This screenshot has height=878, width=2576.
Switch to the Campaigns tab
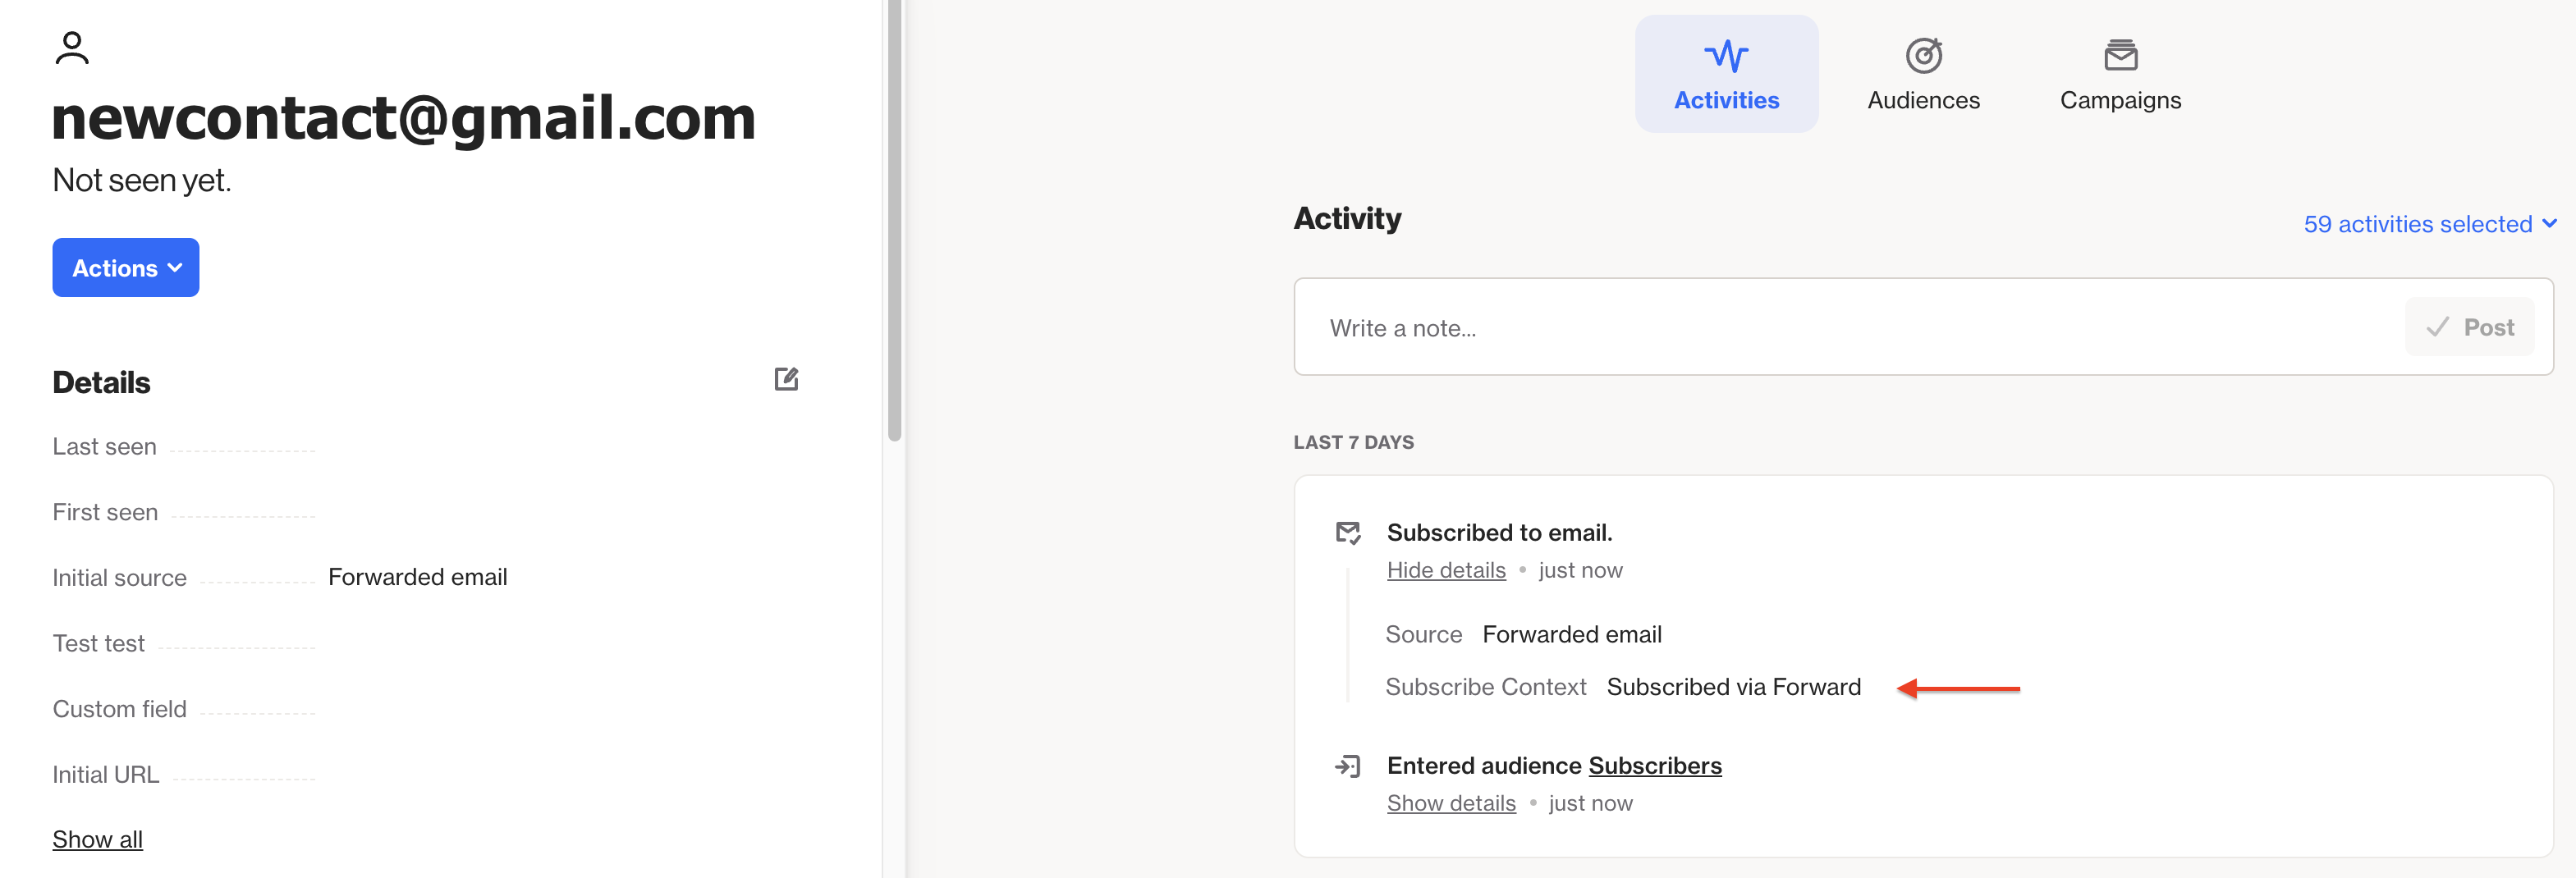(x=2120, y=74)
